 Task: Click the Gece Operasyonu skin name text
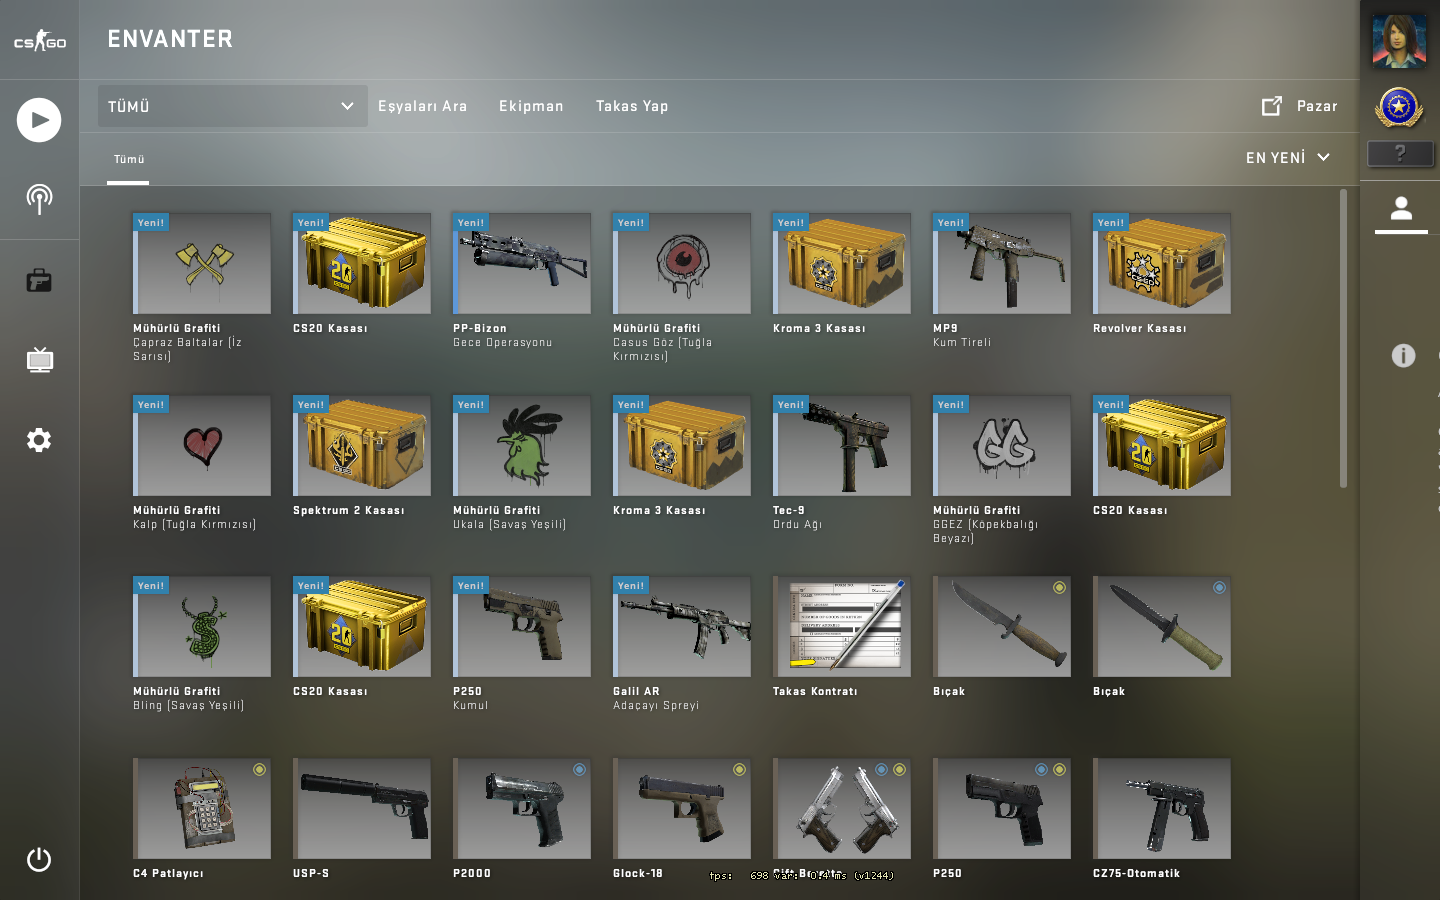click(503, 342)
